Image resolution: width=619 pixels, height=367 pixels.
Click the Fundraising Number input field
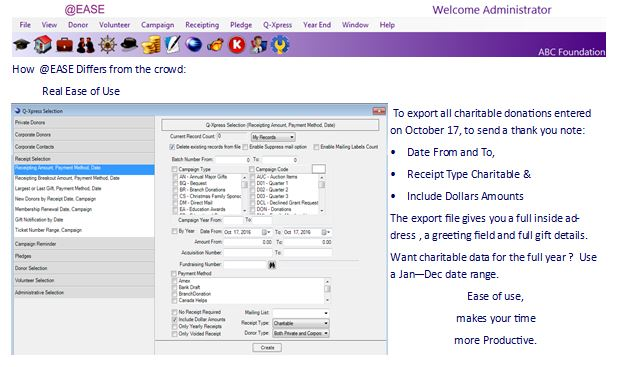pyautogui.click(x=245, y=264)
